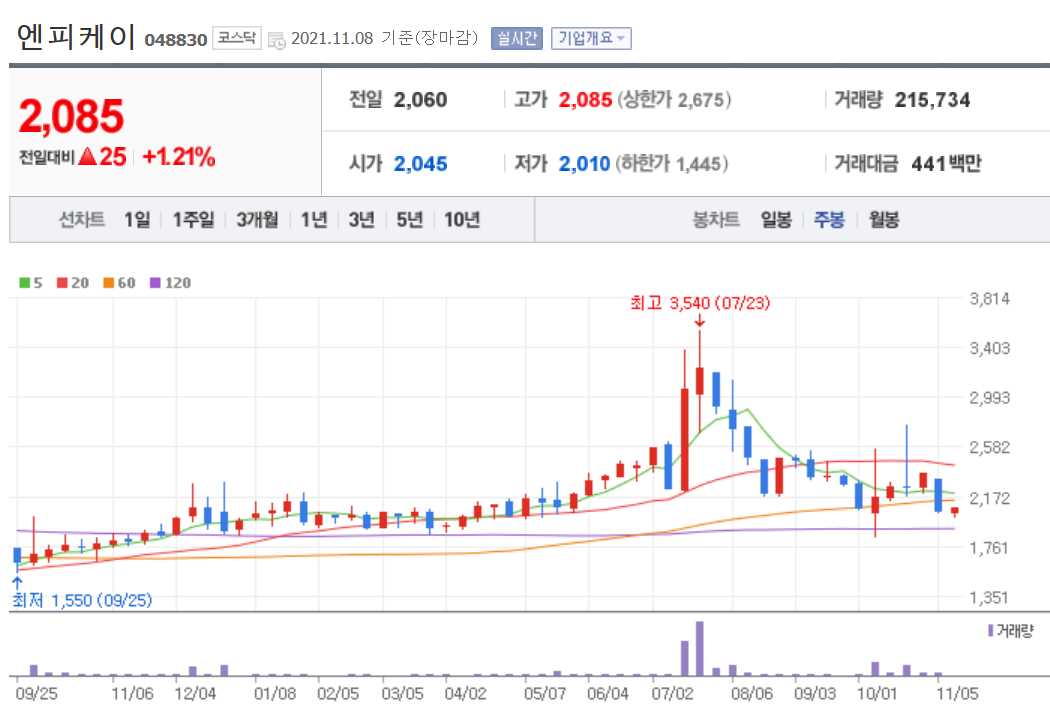Click the 11/05 date label on x-axis
1050x710 pixels.
tap(957, 693)
